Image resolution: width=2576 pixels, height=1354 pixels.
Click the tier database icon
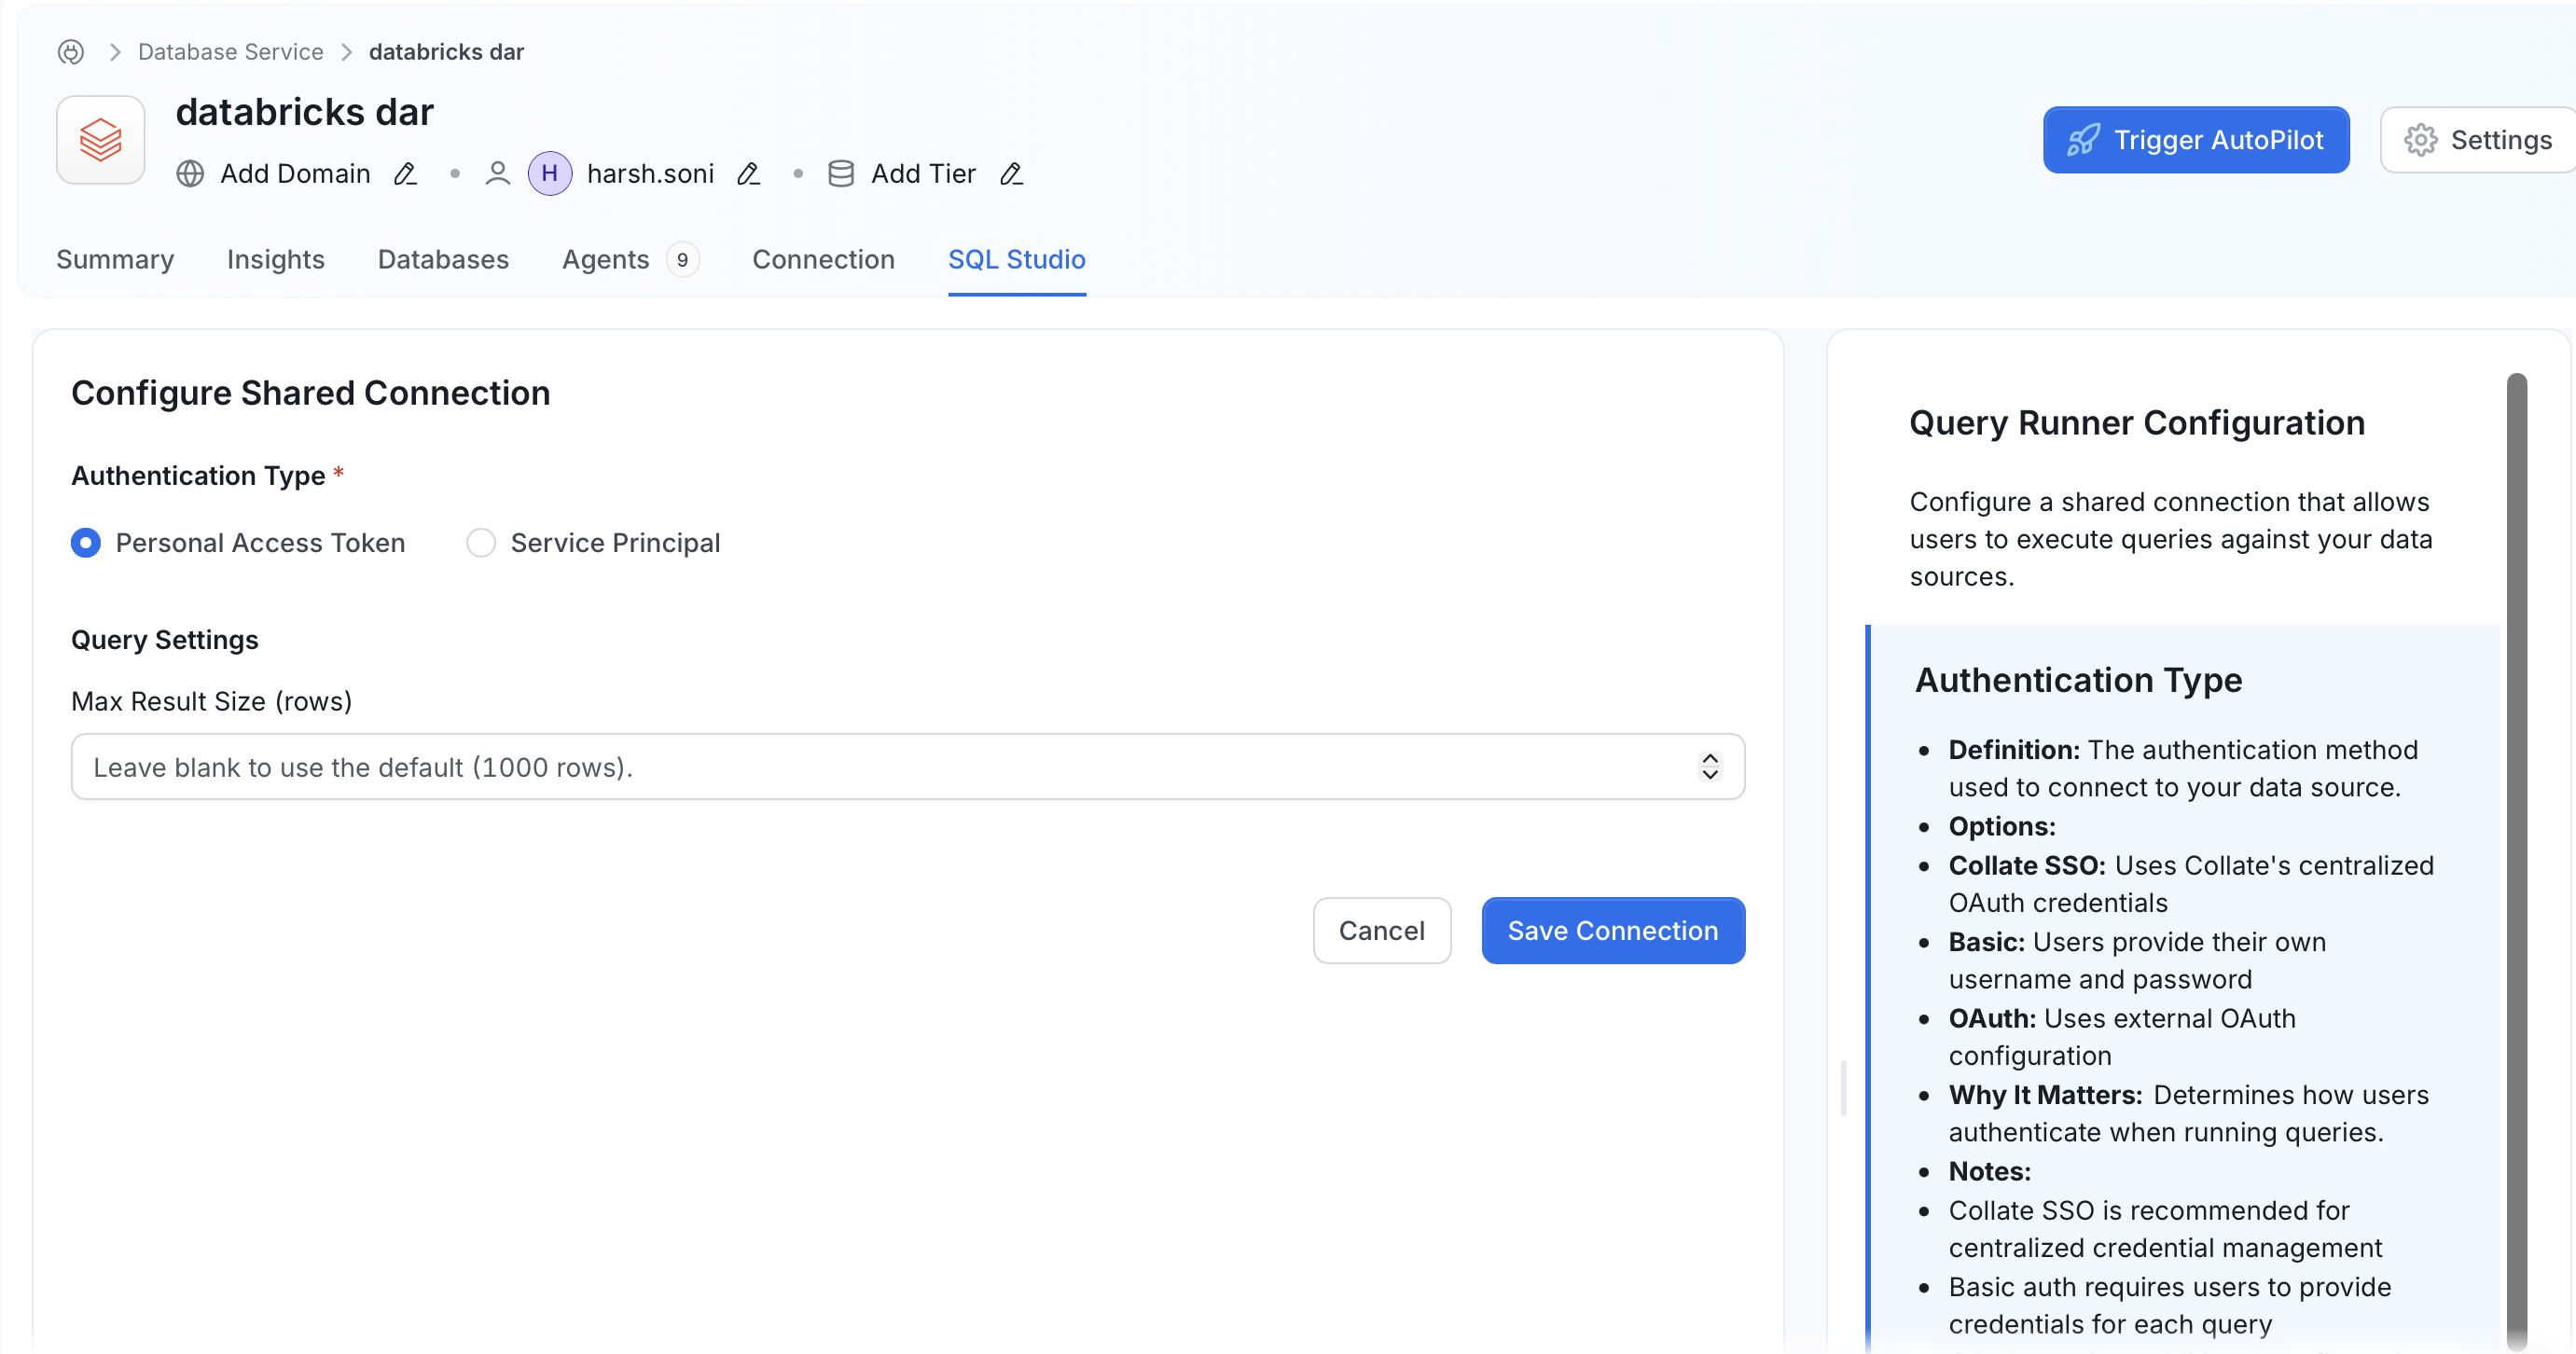click(x=841, y=174)
